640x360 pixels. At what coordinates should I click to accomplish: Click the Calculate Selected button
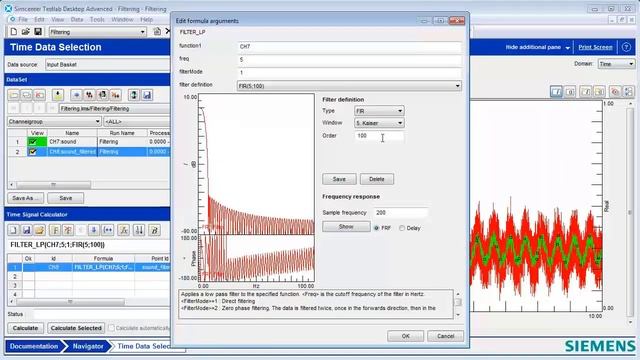pyautogui.click(x=76, y=328)
